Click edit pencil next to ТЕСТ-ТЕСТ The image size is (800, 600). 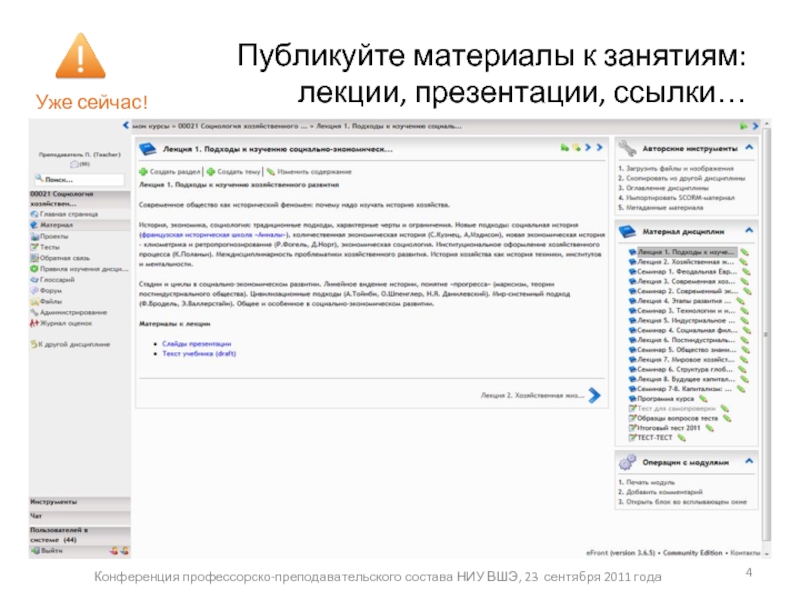tap(682, 438)
